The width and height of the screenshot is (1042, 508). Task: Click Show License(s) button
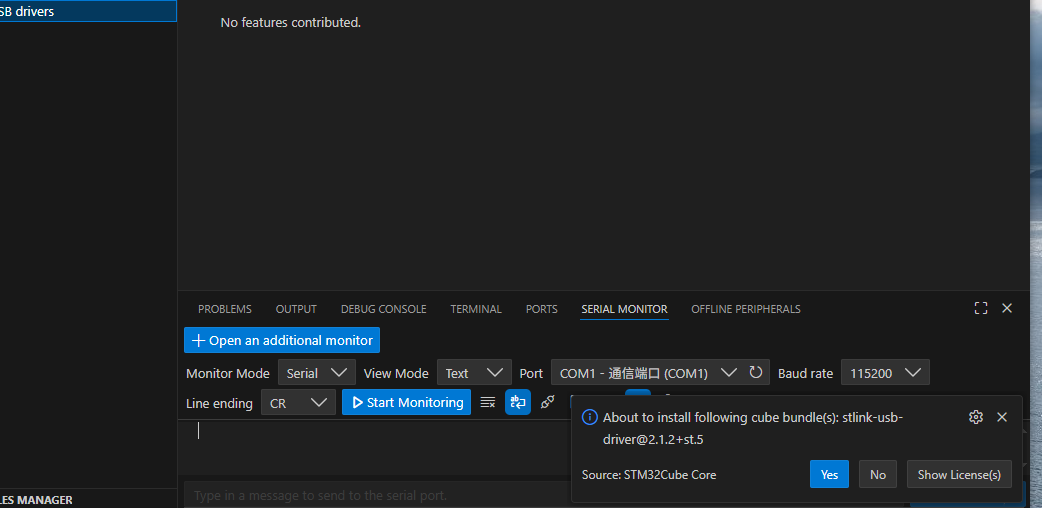[959, 474]
